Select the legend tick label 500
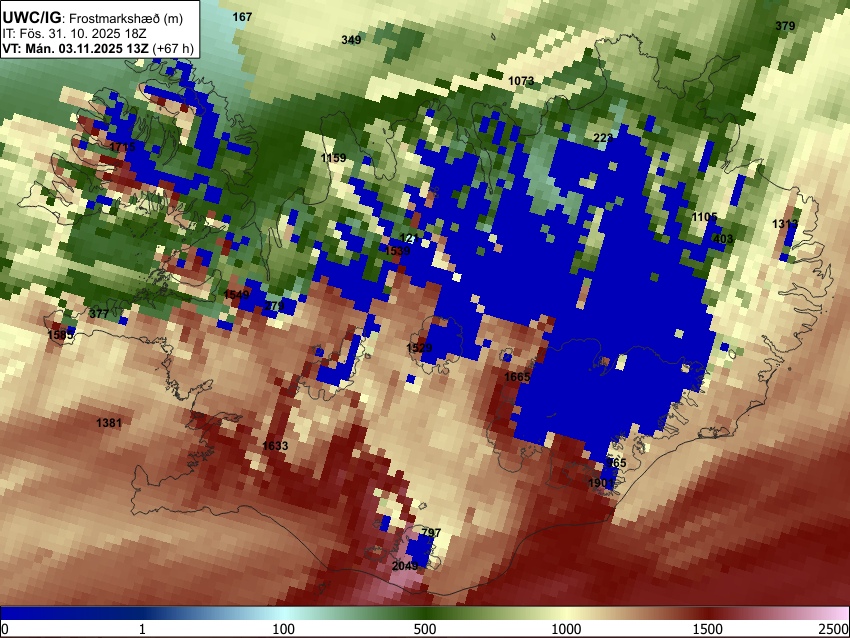 tap(424, 629)
